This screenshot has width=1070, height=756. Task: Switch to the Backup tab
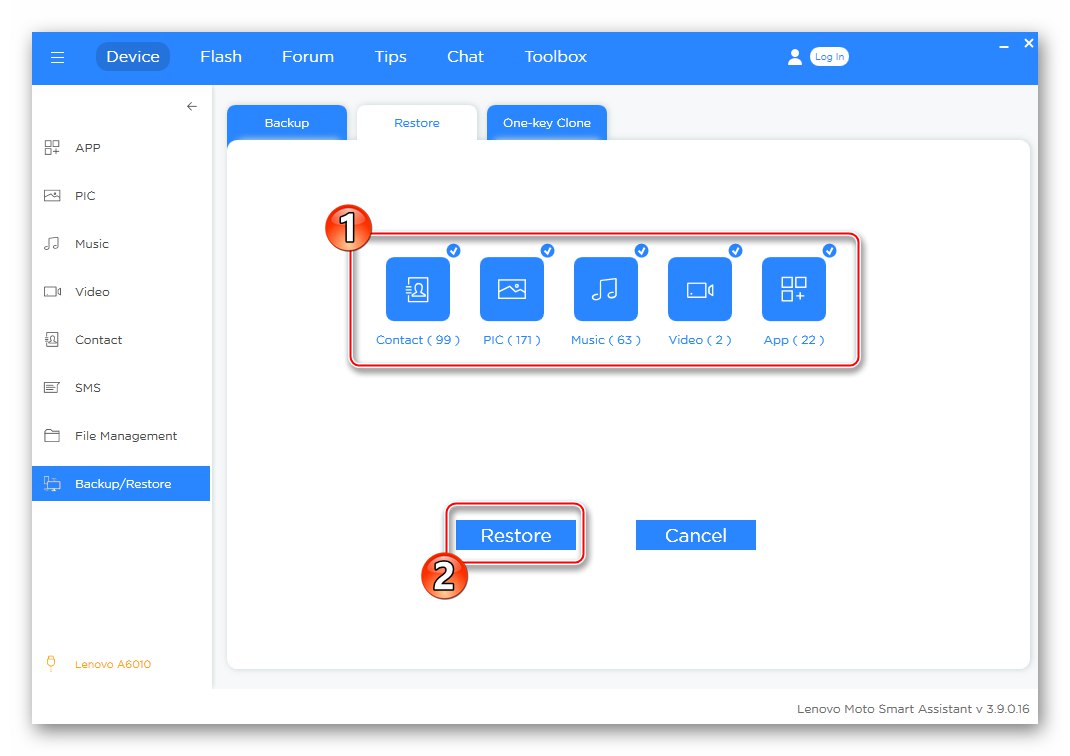tap(287, 123)
